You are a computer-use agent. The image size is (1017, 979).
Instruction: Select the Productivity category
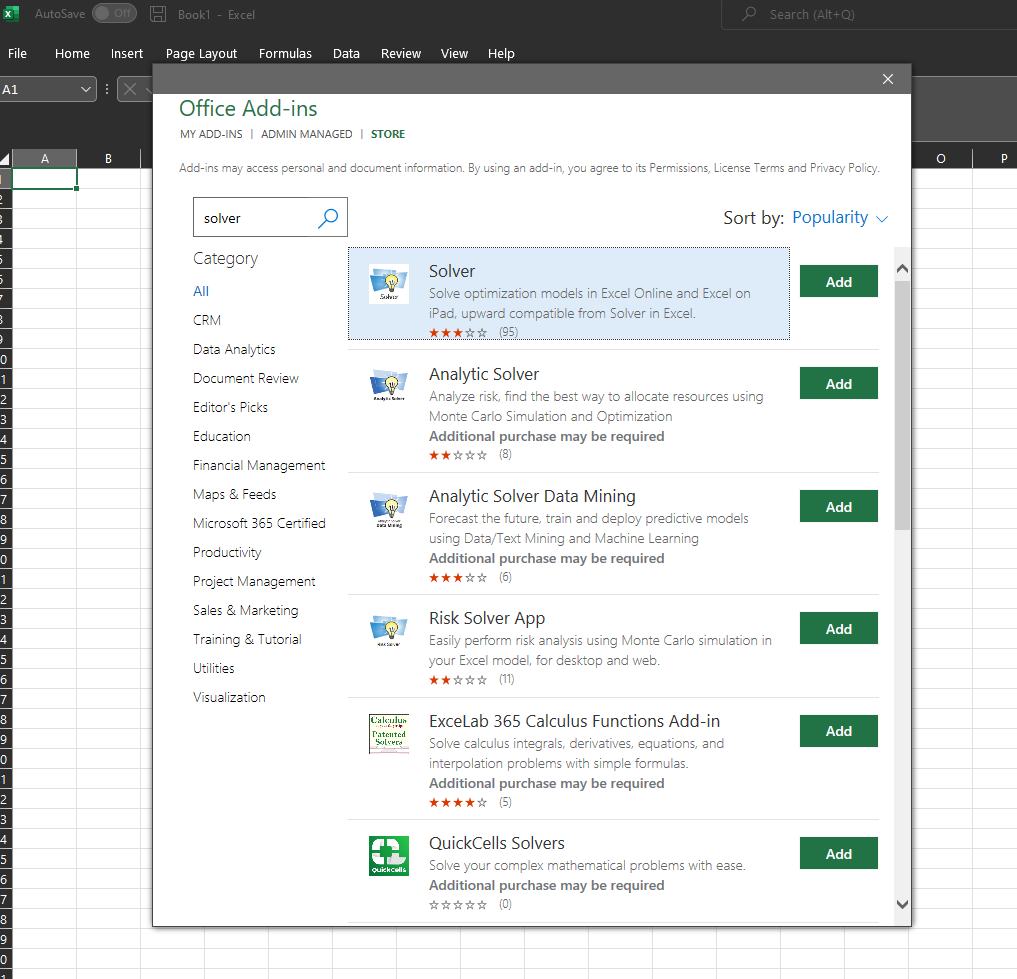click(x=227, y=552)
